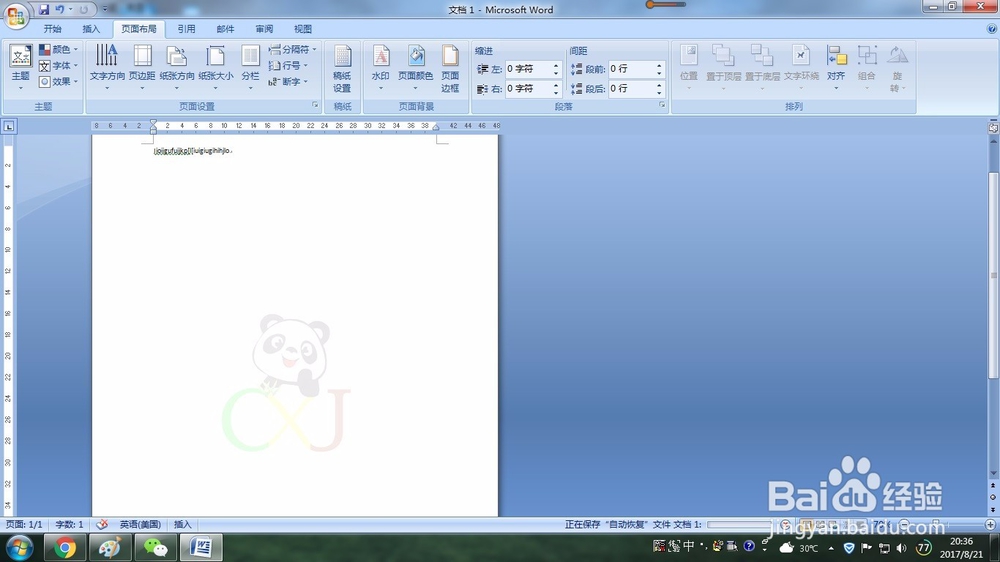The image size is (1000, 562).
Task: Click Send to Back (置于底层)
Action: pos(762,66)
